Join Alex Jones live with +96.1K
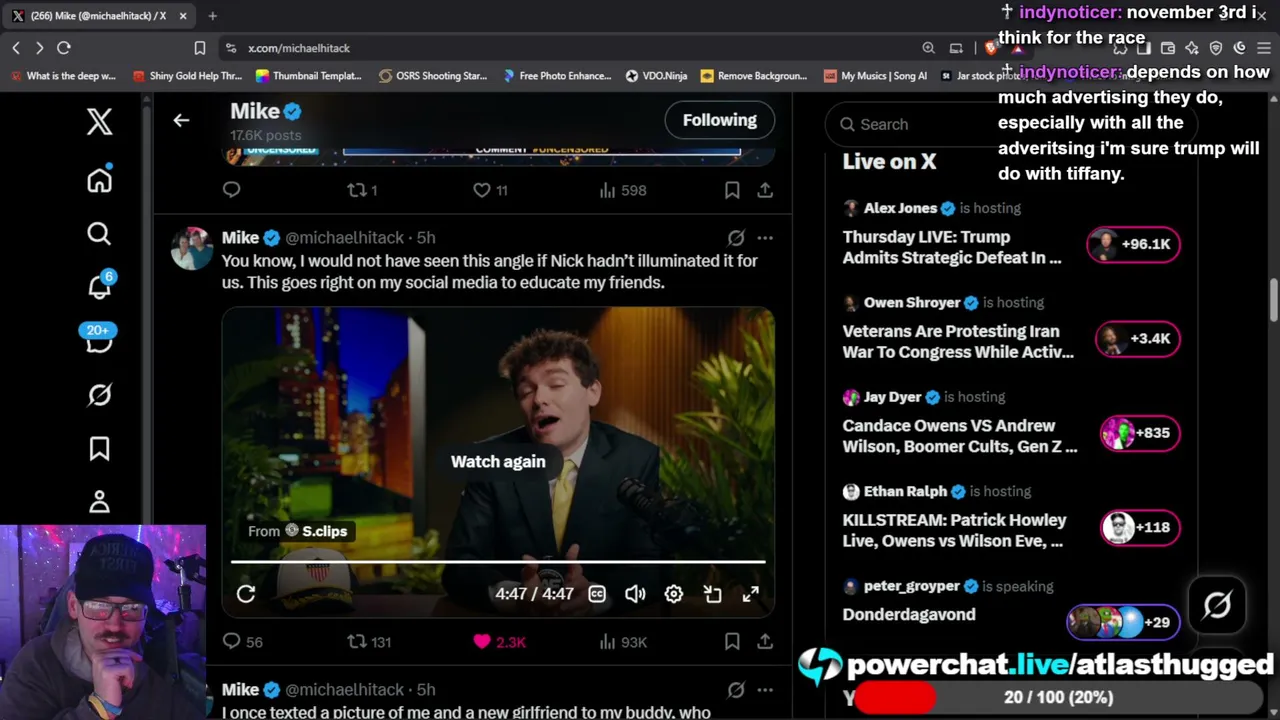Screen dimensions: 1280x720 coord(1133,244)
